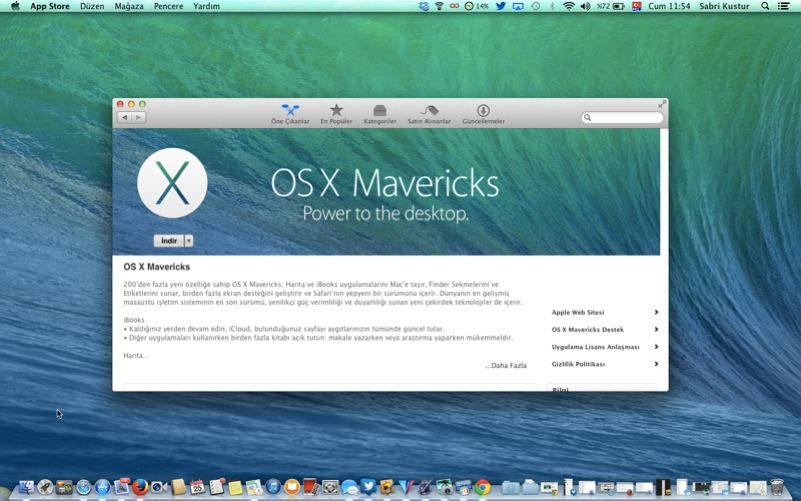Expand the Apple Web Sitesi arrow
The width and height of the screenshot is (801, 501).
(x=656, y=312)
